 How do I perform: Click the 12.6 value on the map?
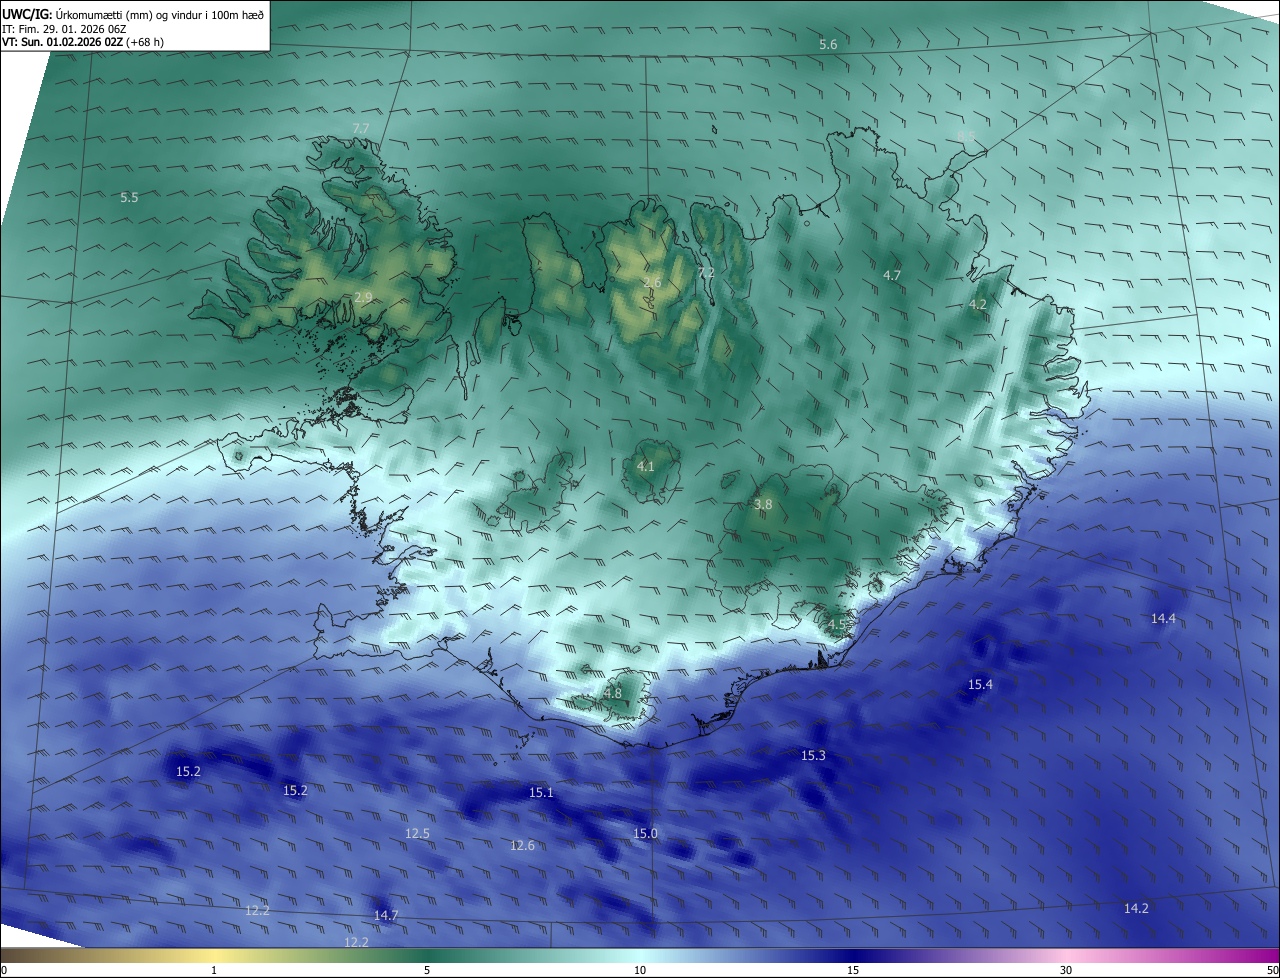[522, 845]
